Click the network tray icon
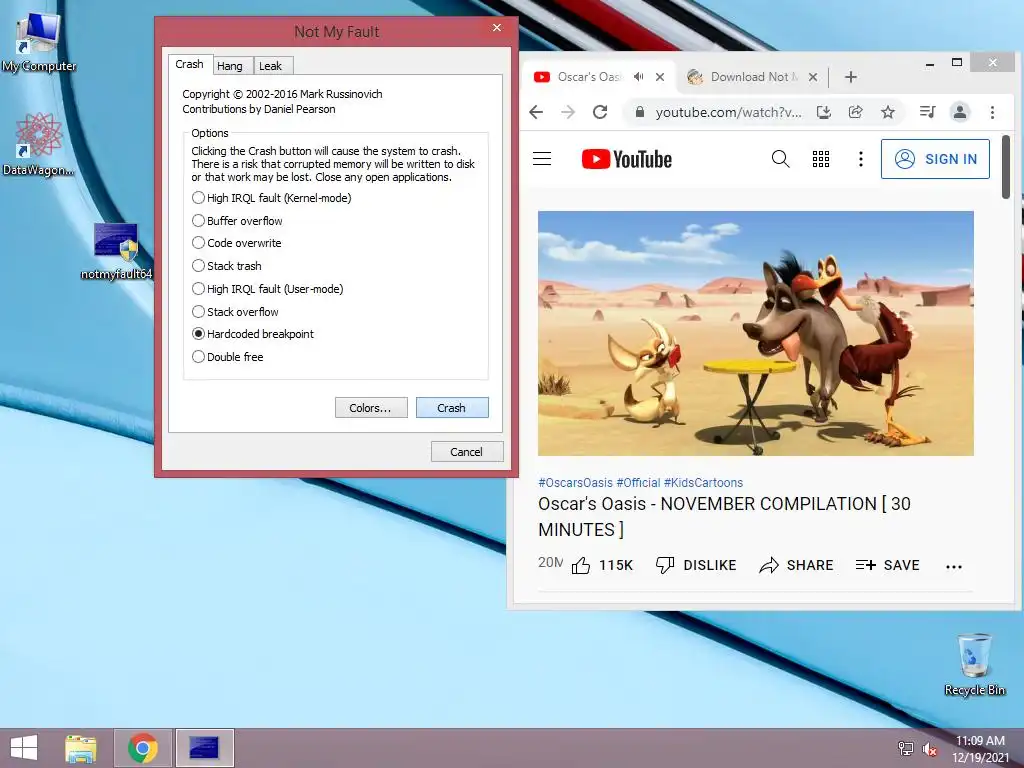The height and width of the screenshot is (768, 1024). click(x=906, y=749)
